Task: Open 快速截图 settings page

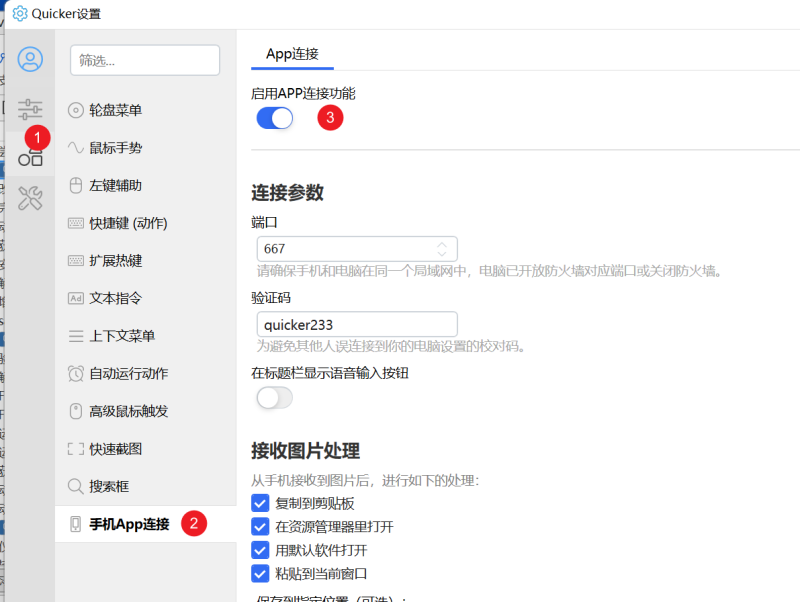Action: point(145,449)
